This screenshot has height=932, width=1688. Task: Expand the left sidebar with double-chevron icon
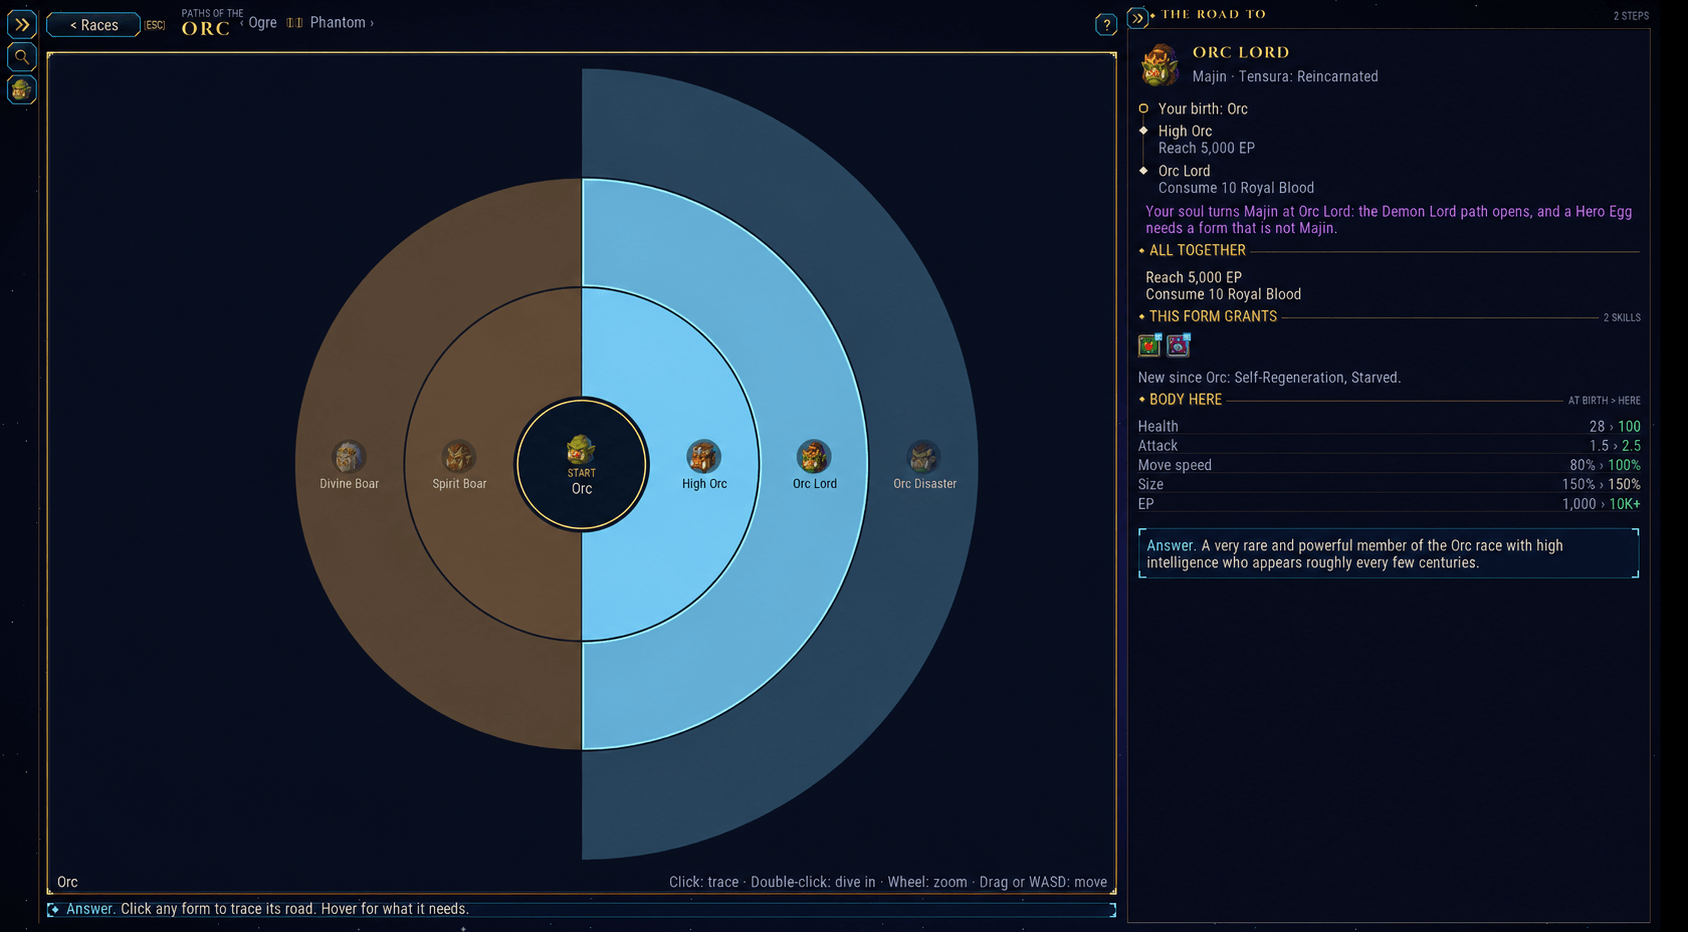tap(22, 24)
